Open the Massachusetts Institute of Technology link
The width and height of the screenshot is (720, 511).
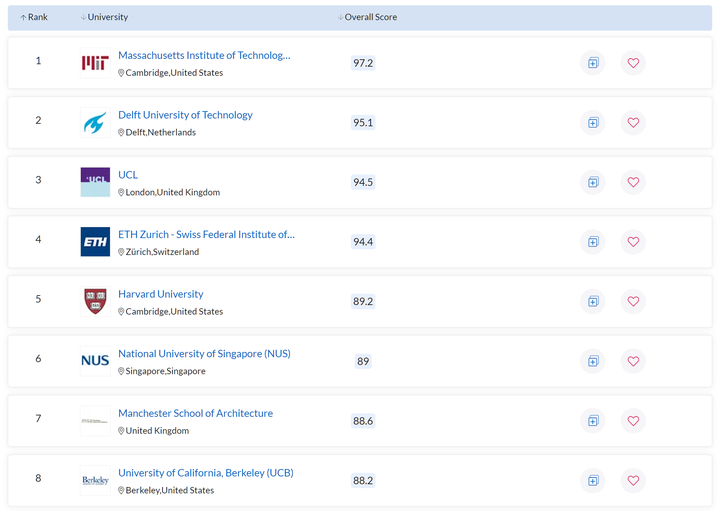(204, 55)
